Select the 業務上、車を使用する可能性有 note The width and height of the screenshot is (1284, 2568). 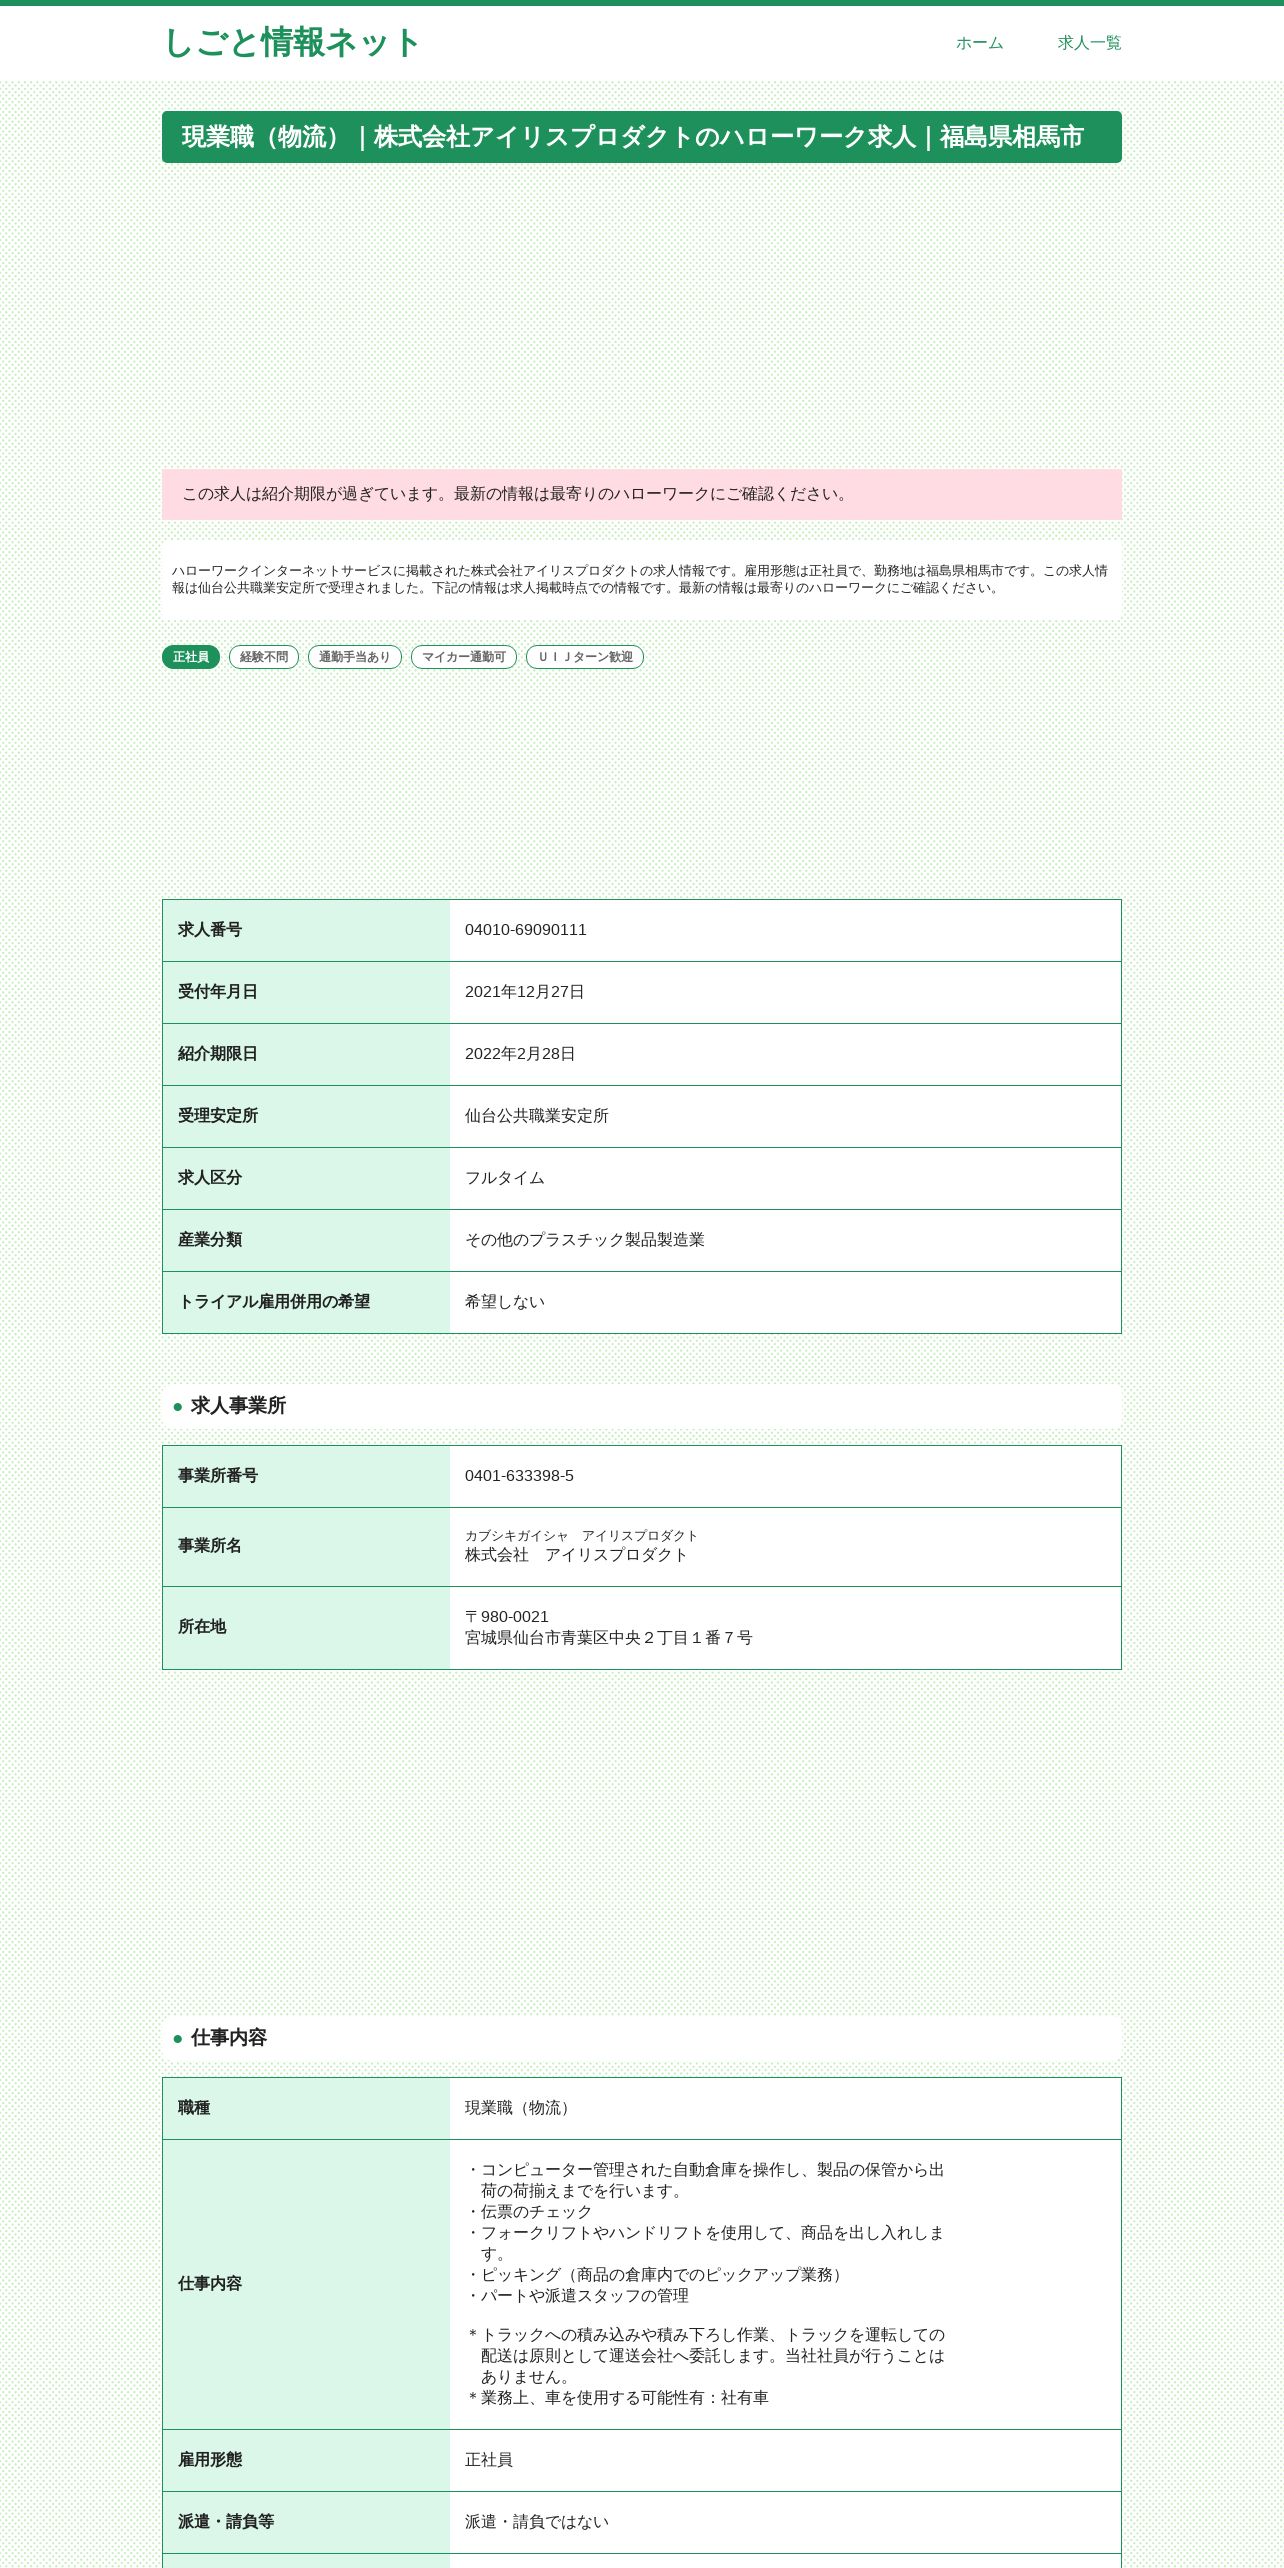pos(617,2398)
